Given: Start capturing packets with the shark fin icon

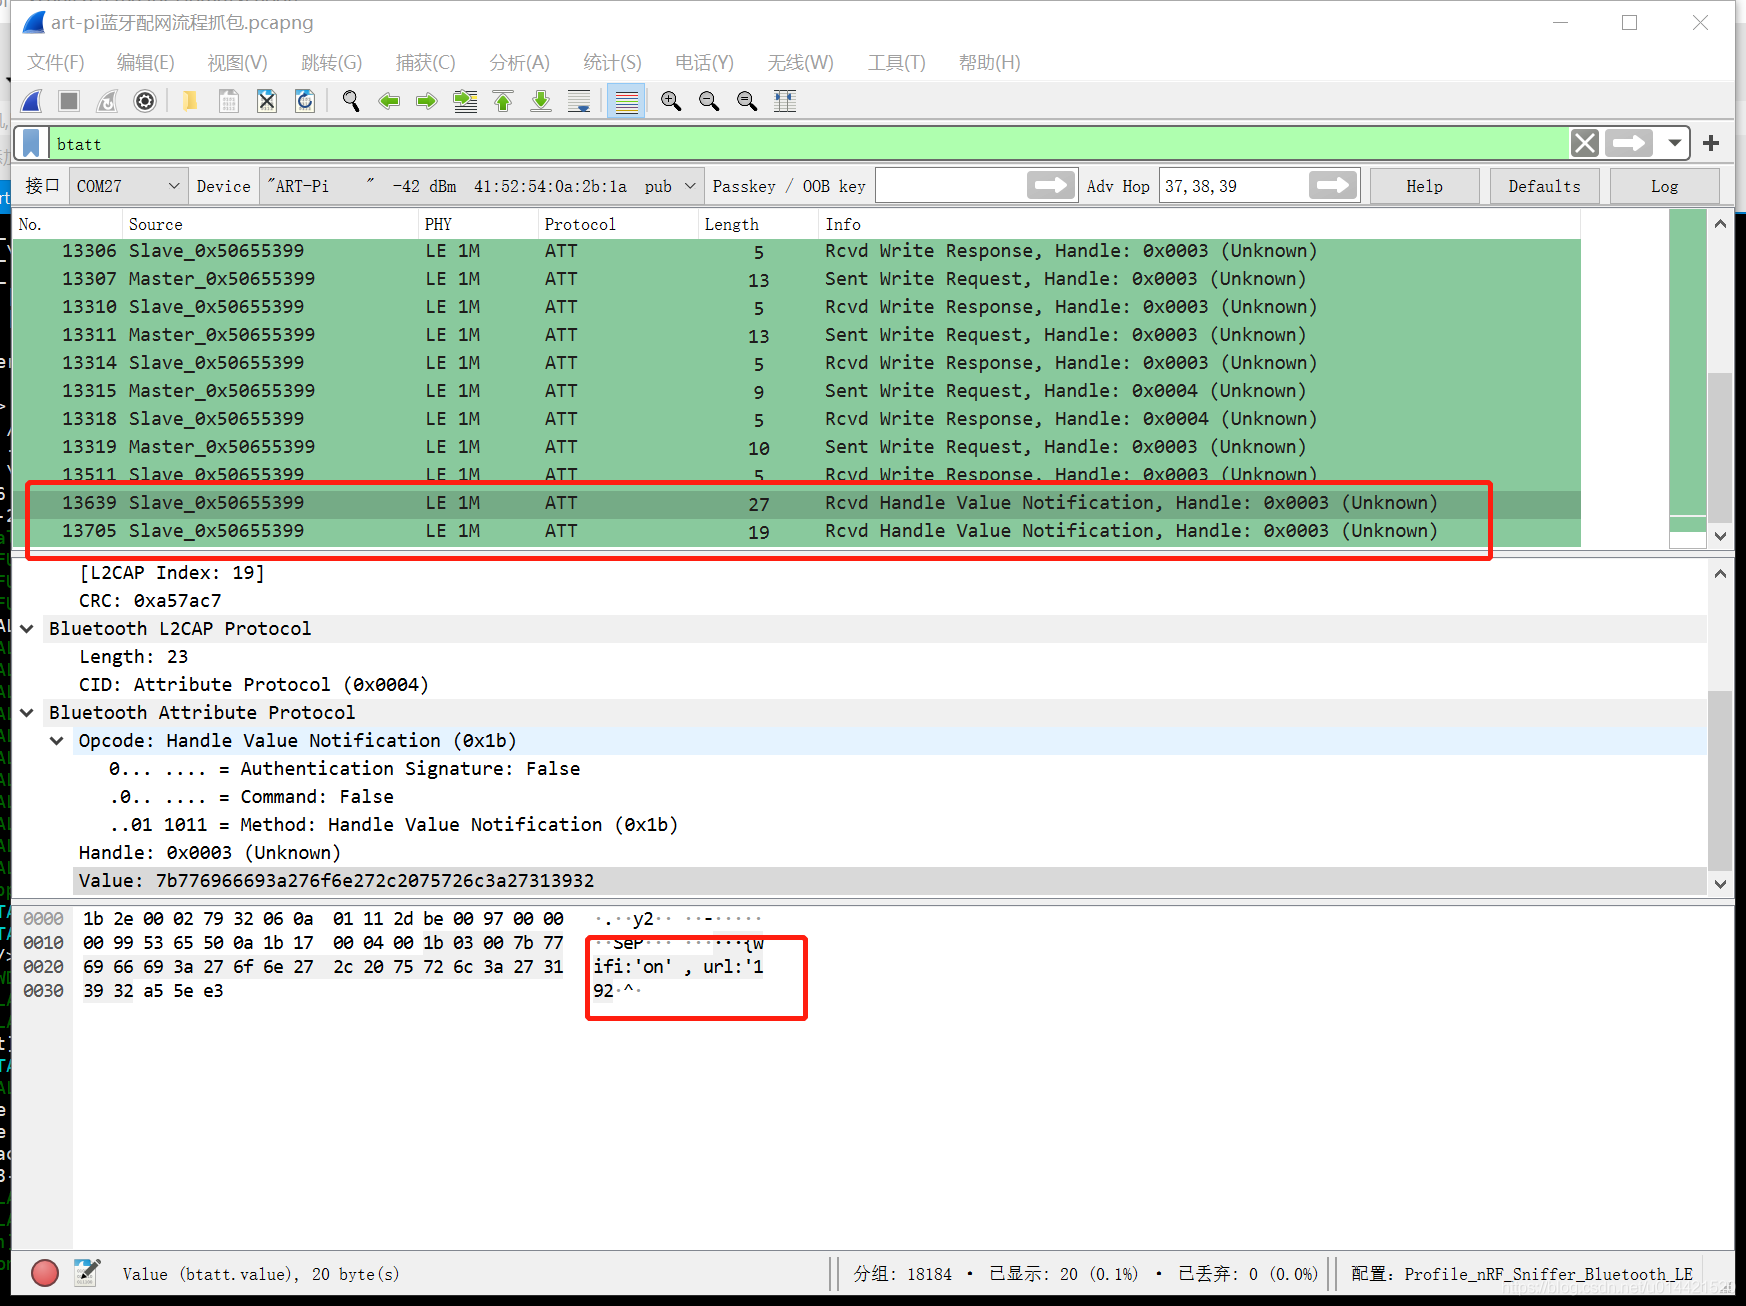Looking at the screenshot, I should click(x=32, y=101).
